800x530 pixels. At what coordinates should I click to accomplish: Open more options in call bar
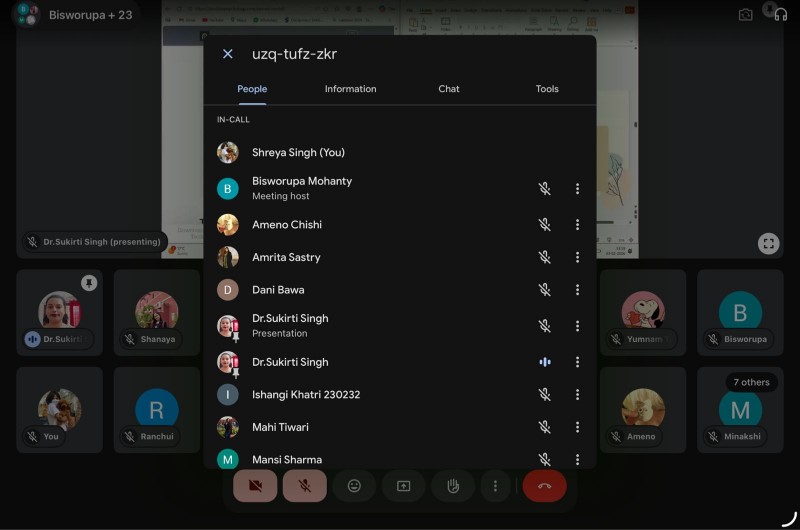(495, 486)
